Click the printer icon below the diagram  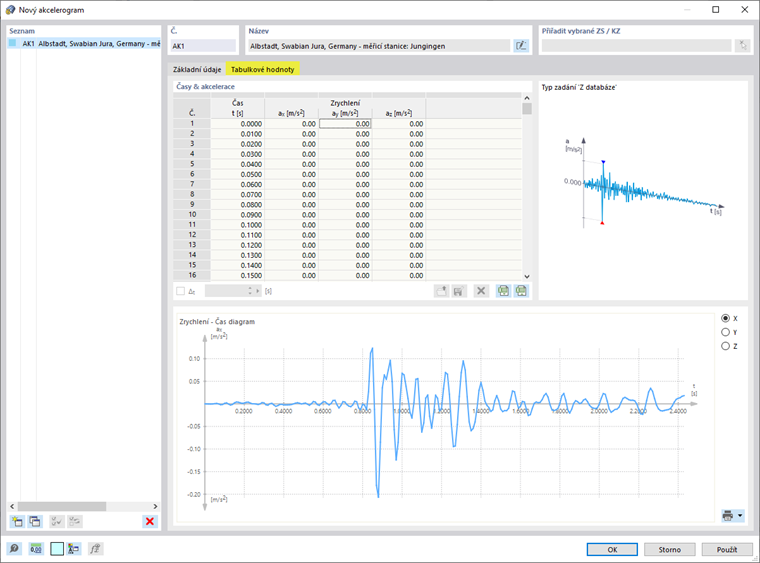tap(728, 516)
